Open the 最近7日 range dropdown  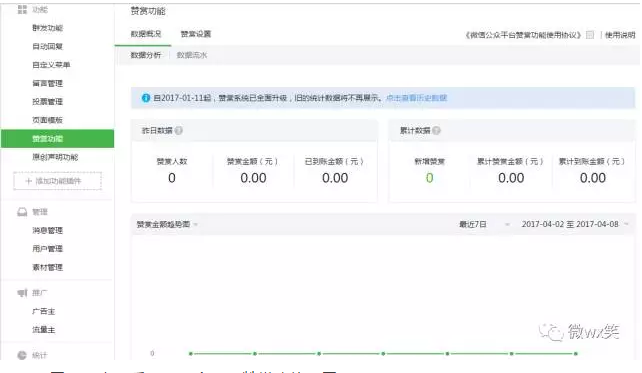pos(484,224)
